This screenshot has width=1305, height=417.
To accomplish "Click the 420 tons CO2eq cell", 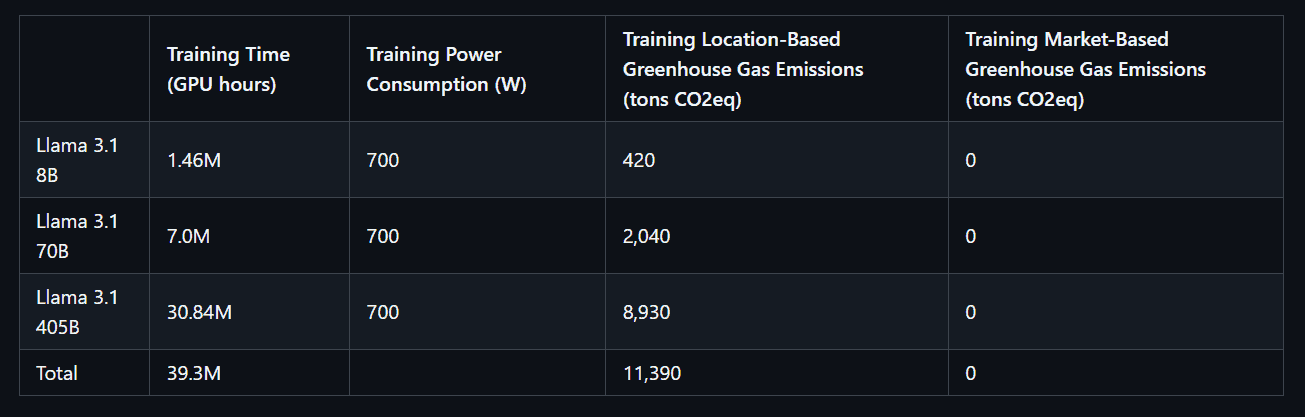I will point(639,160).
